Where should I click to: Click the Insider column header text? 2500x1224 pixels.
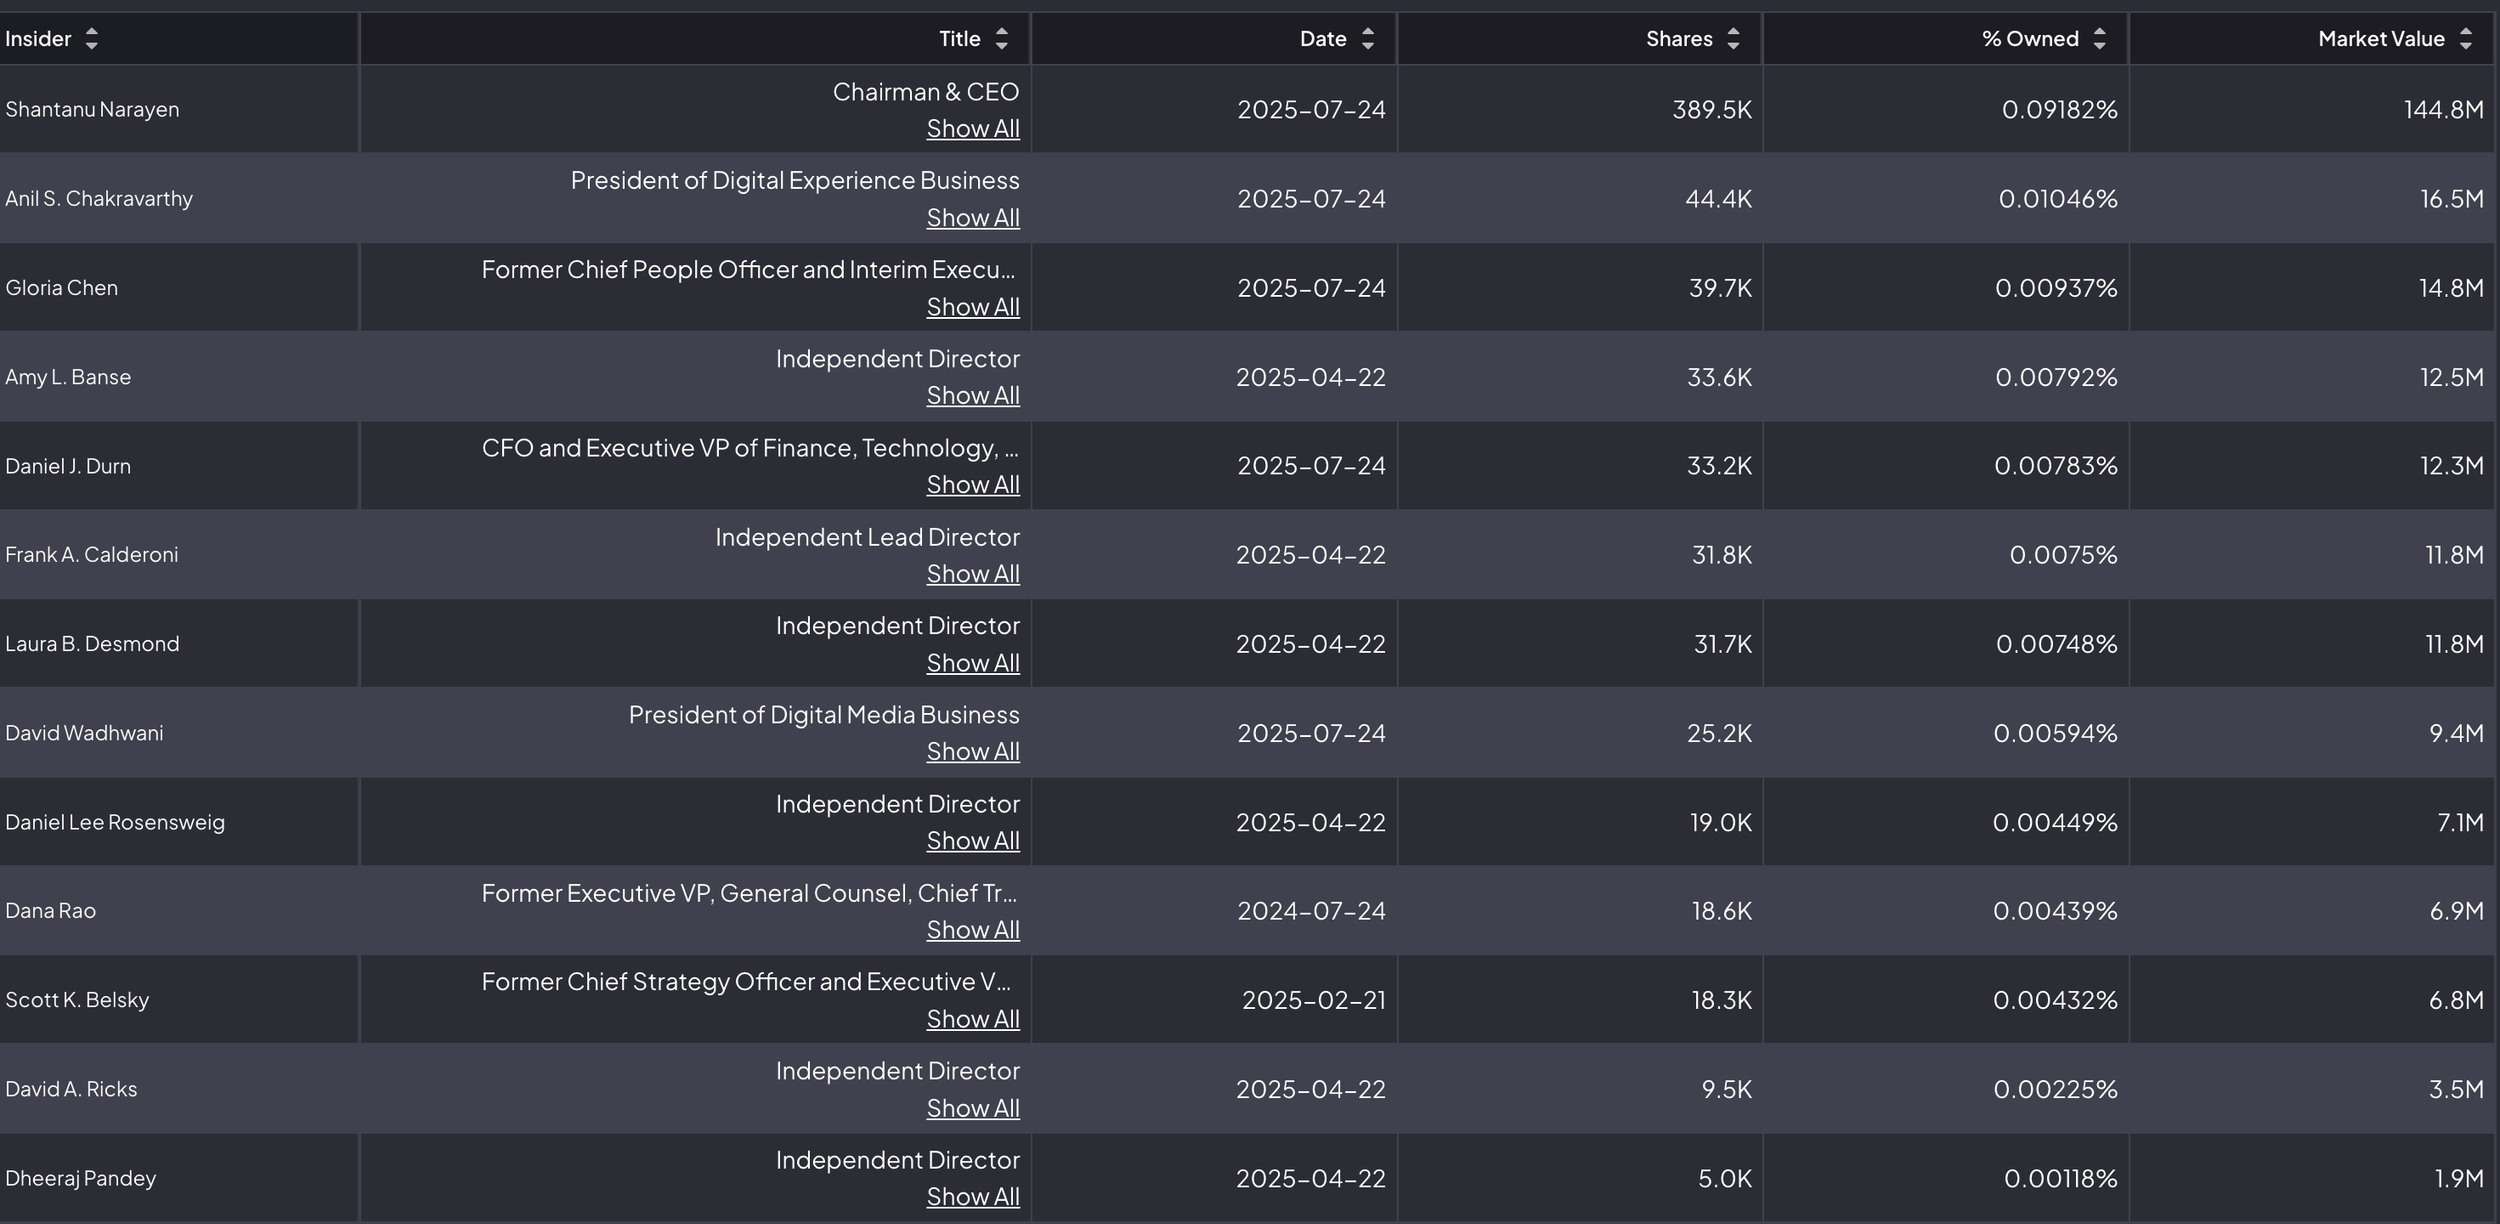(x=38, y=39)
